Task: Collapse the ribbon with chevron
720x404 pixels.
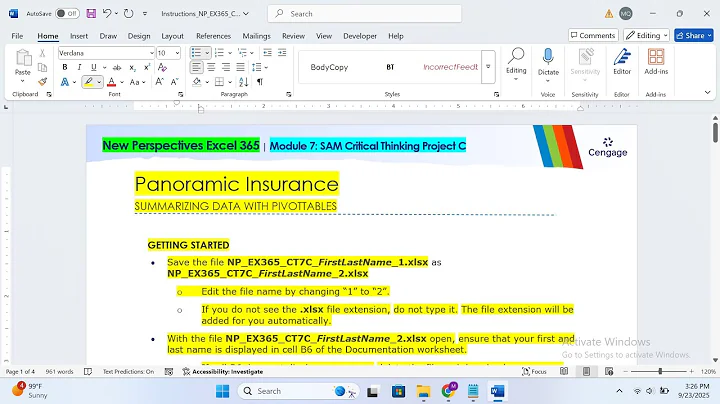Action: coord(707,93)
